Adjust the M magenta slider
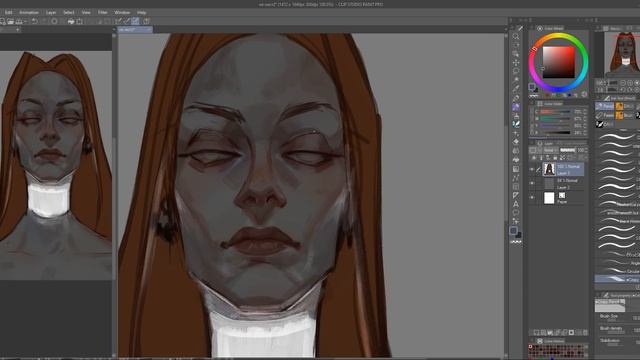The height and width of the screenshot is (360, 640). coord(556,118)
